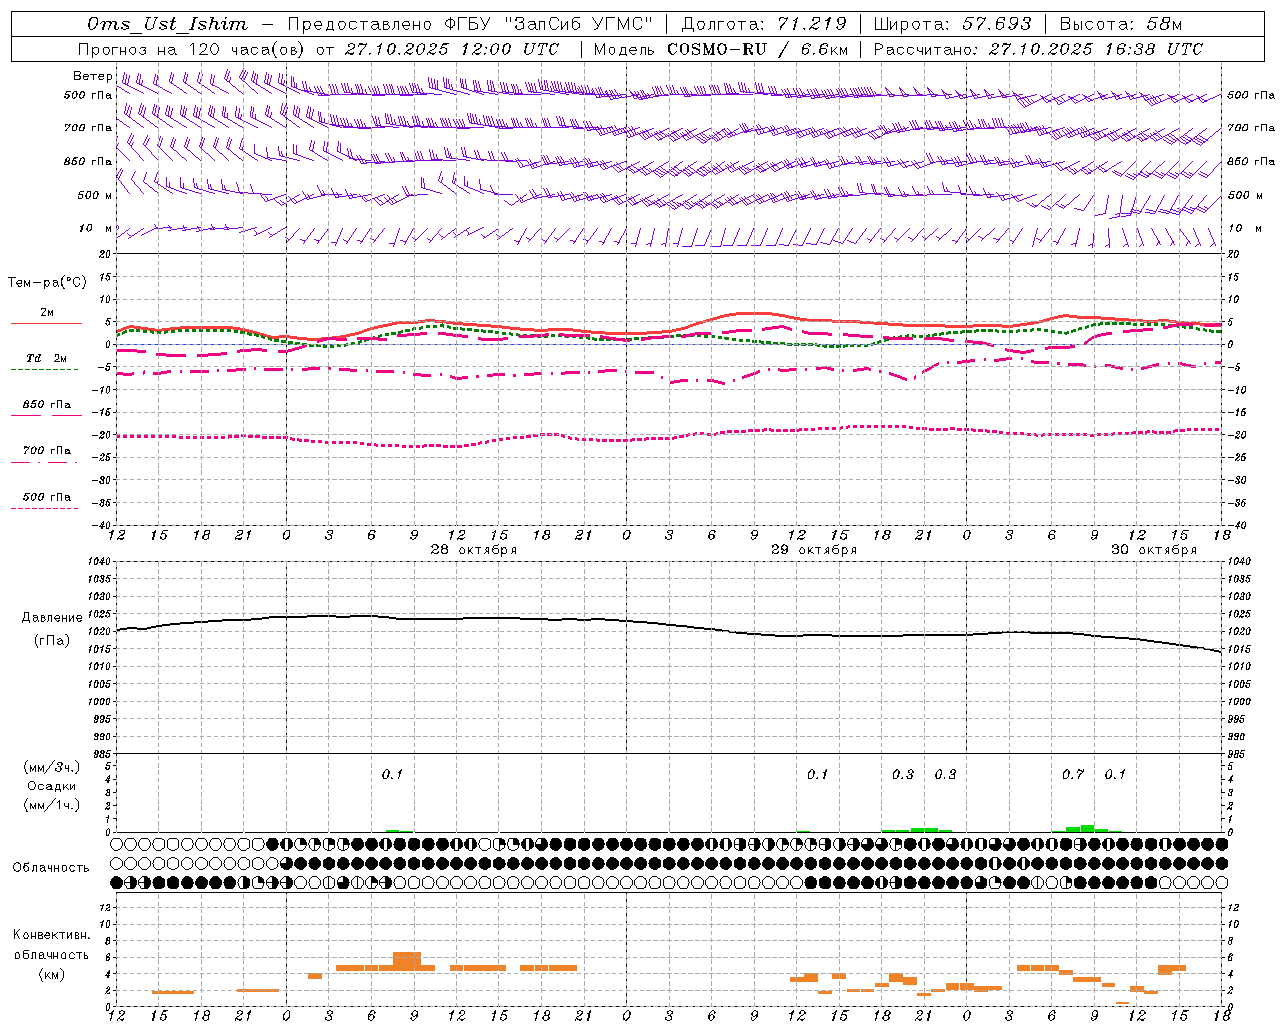Click the Ветер panel label
Image resolution: width=1280 pixels, height=1024 pixels.
pyautogui.click(x=92, y=76)
